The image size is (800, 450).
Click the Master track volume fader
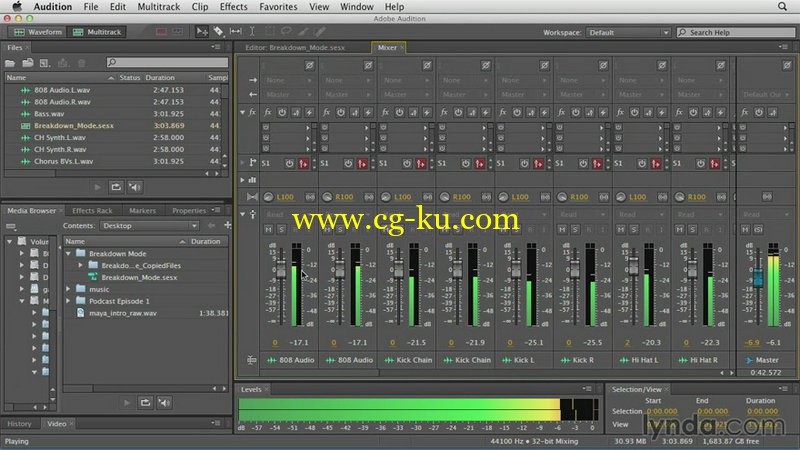click(x=758, y=277)
